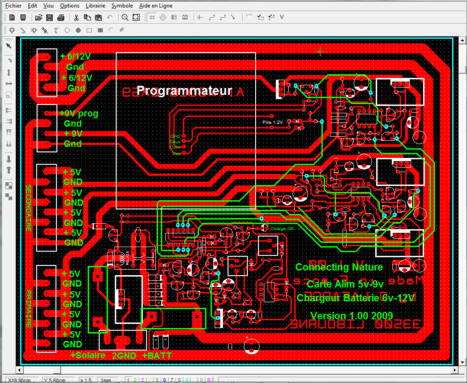Click the '2GND' label at bottom
Viewport: 467px width, 383px height.
pyautogui.click(x=124, y=356)
